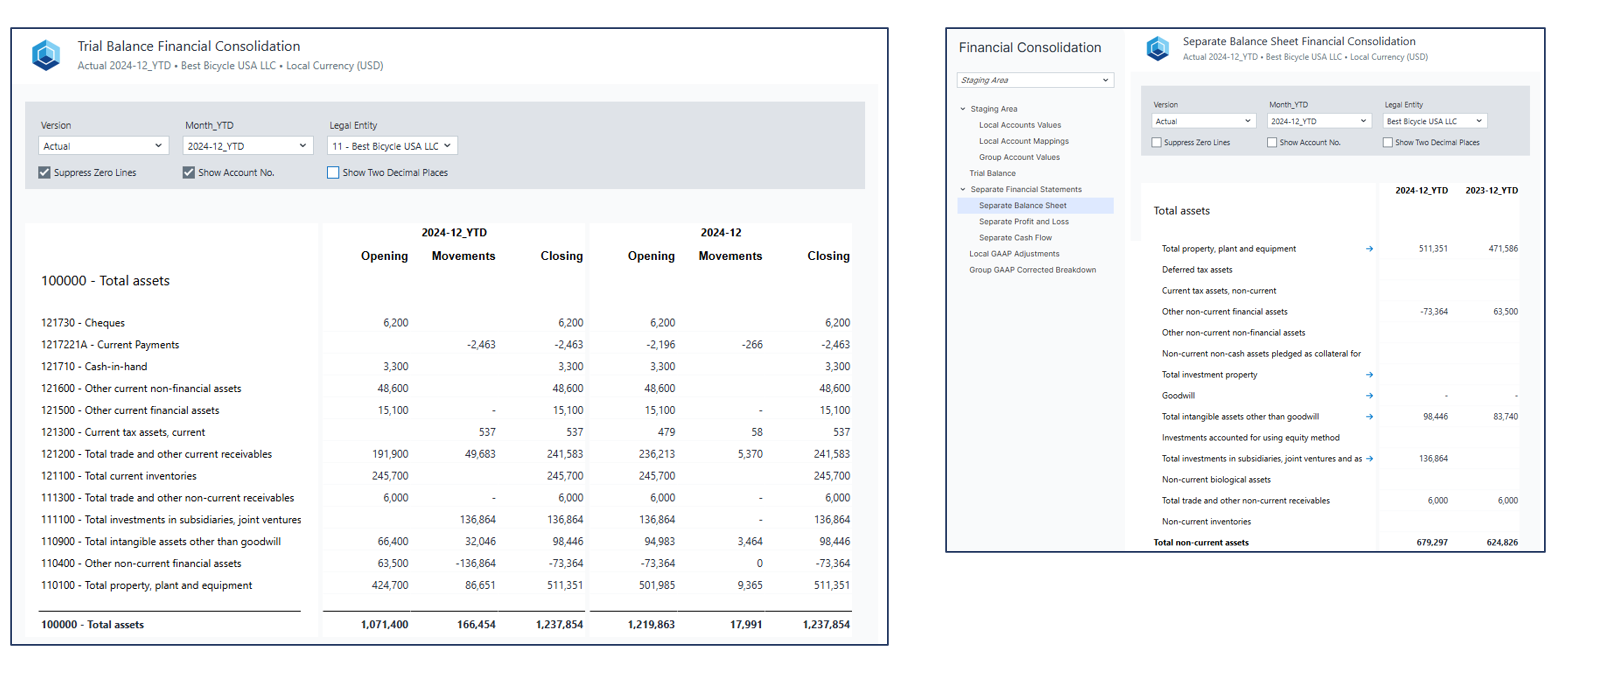Open Separate Profit and Loss in the sidebar
This screenshot has width=1607, height=690.
coord(1024,221)
